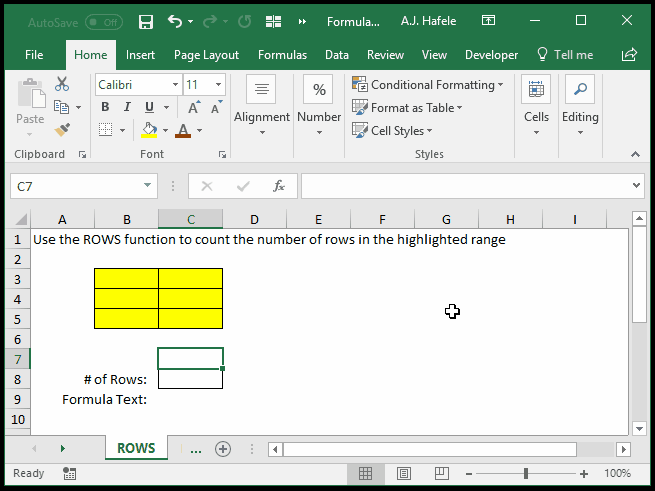This screenshot has width=655, height=491.
Task: Switch to Page Layout view icon
Action: point(404,473)
